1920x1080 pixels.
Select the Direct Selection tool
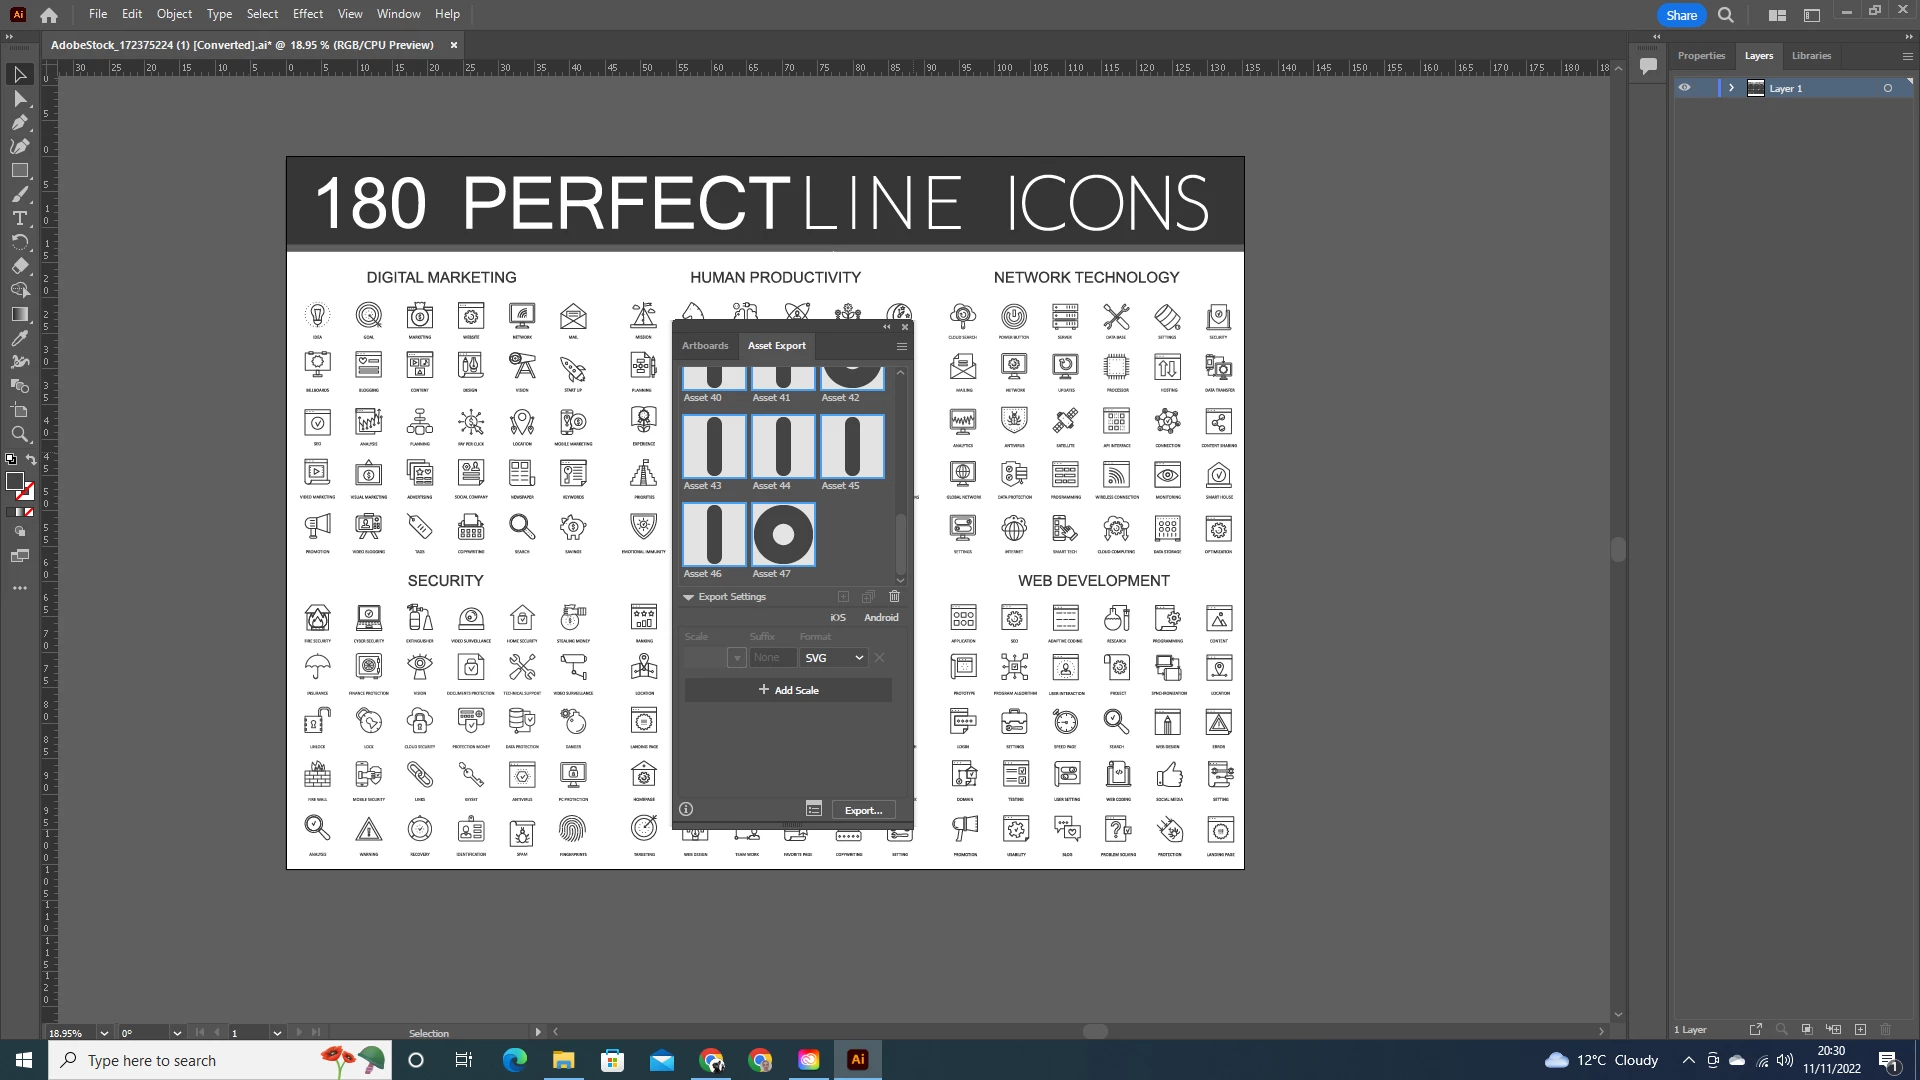coord(19,99)
